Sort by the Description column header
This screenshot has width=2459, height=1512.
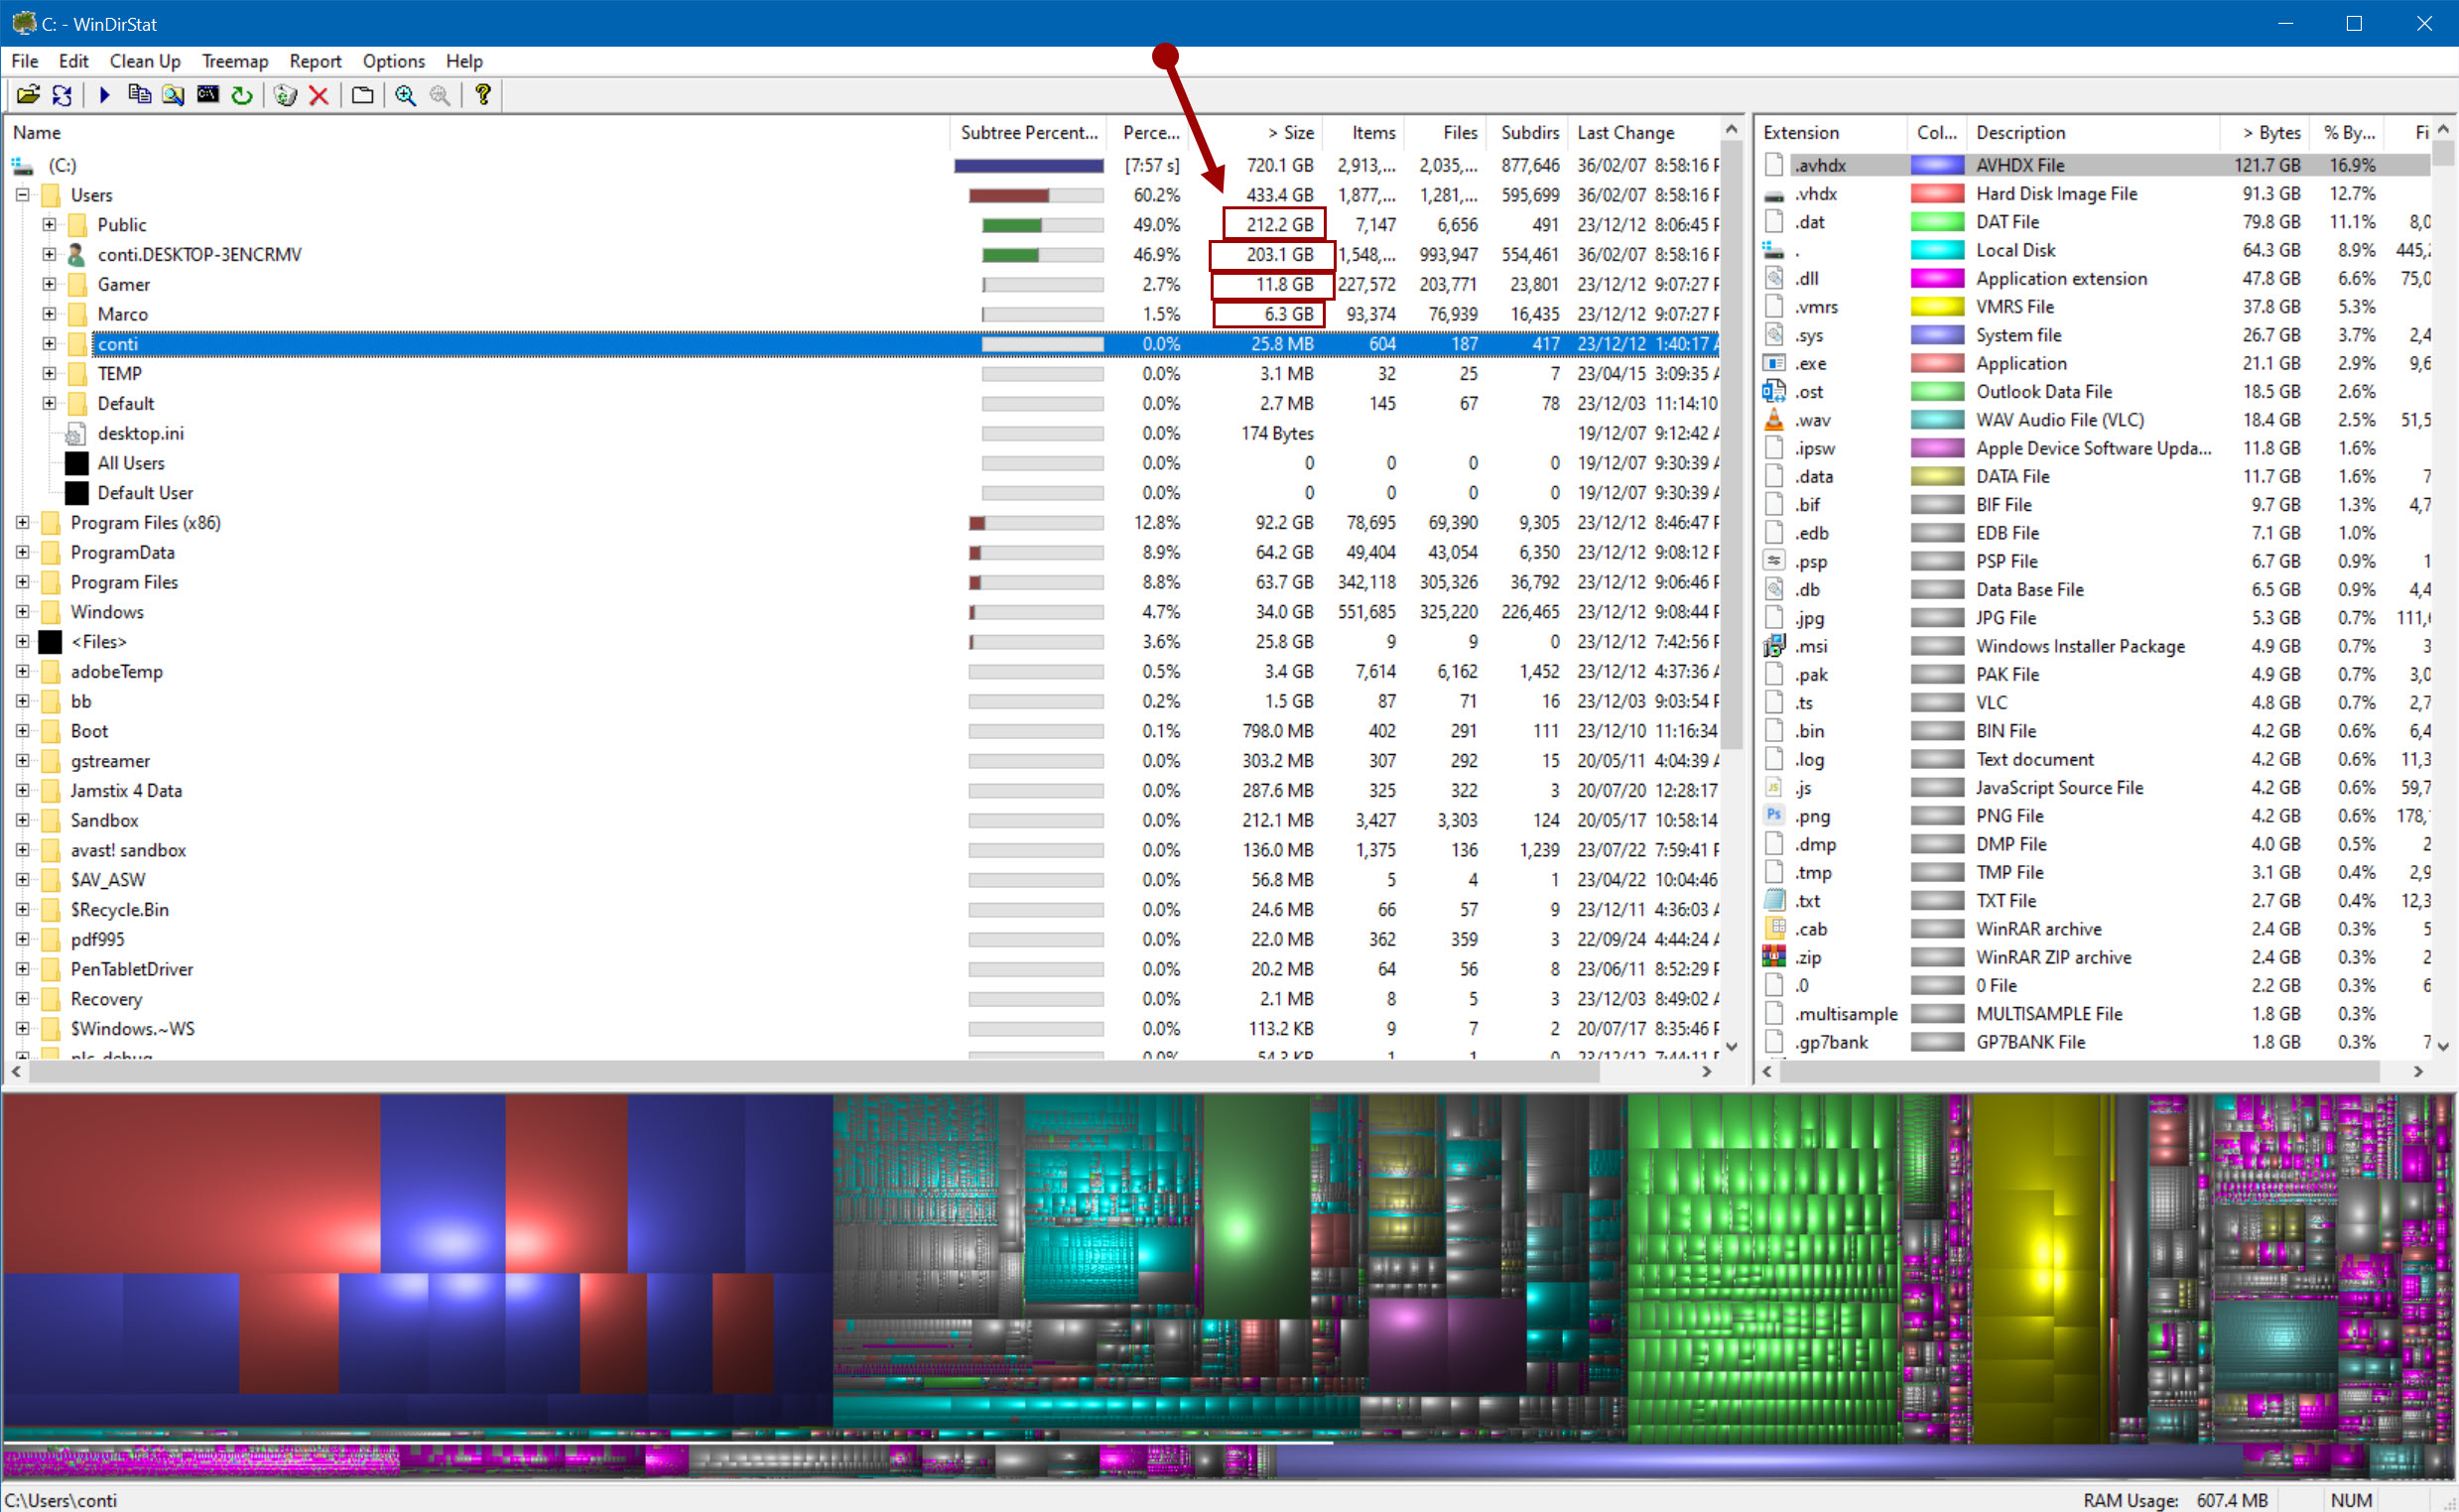click(2093, 132)
